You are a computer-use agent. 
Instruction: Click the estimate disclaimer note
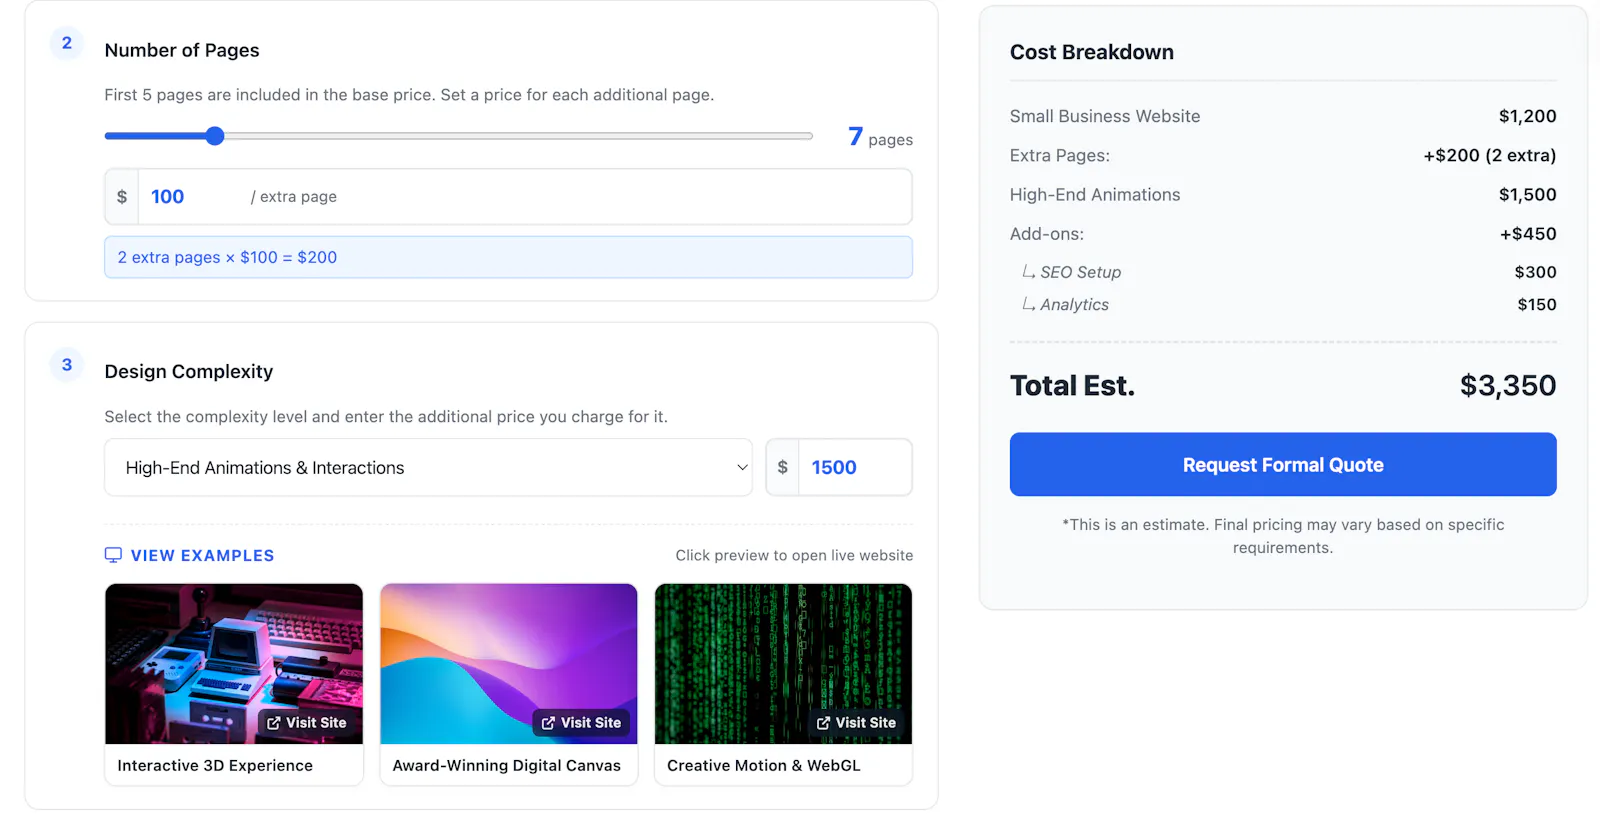[1283, 536]
